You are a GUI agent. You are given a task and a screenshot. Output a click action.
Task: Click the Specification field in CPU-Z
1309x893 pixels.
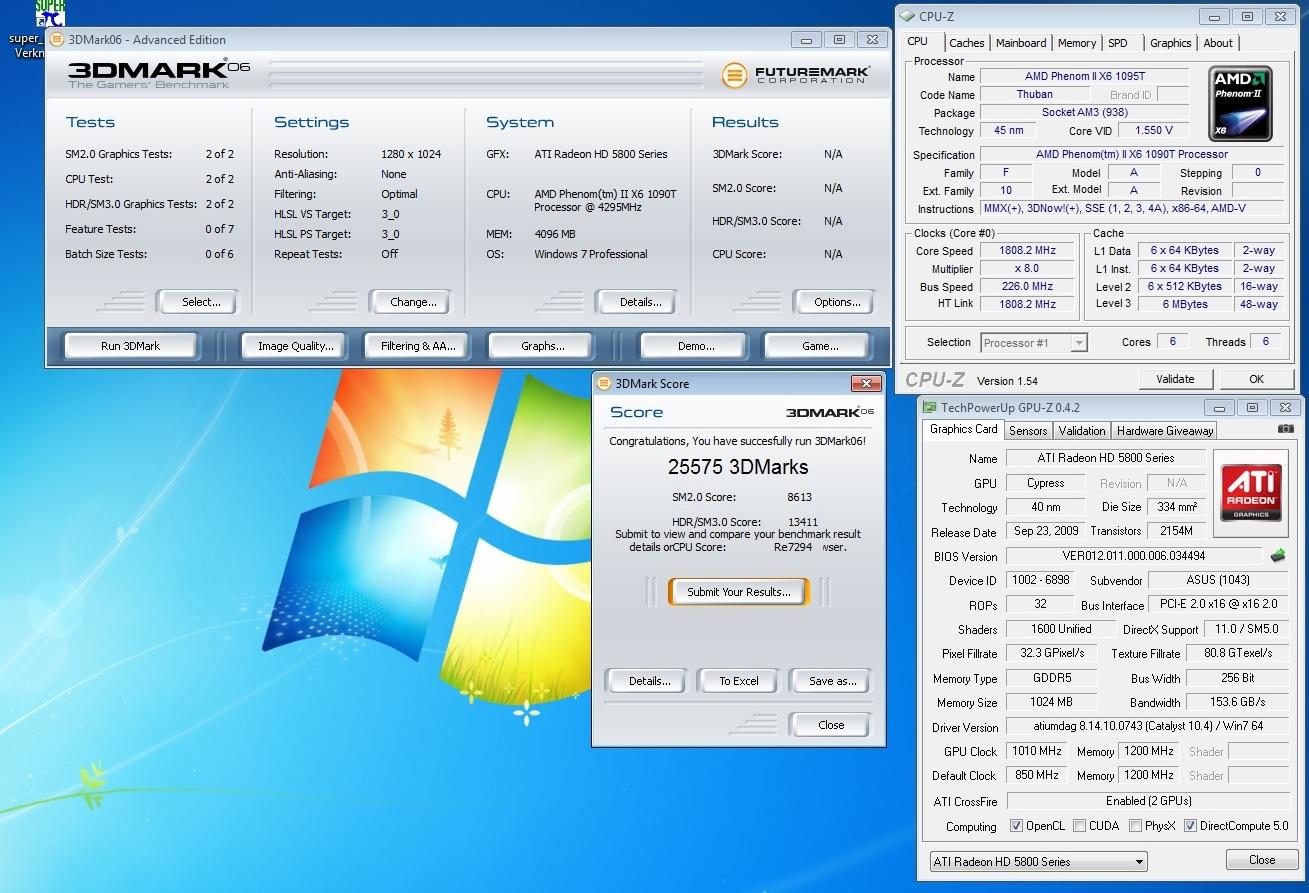coord(1131,155)
